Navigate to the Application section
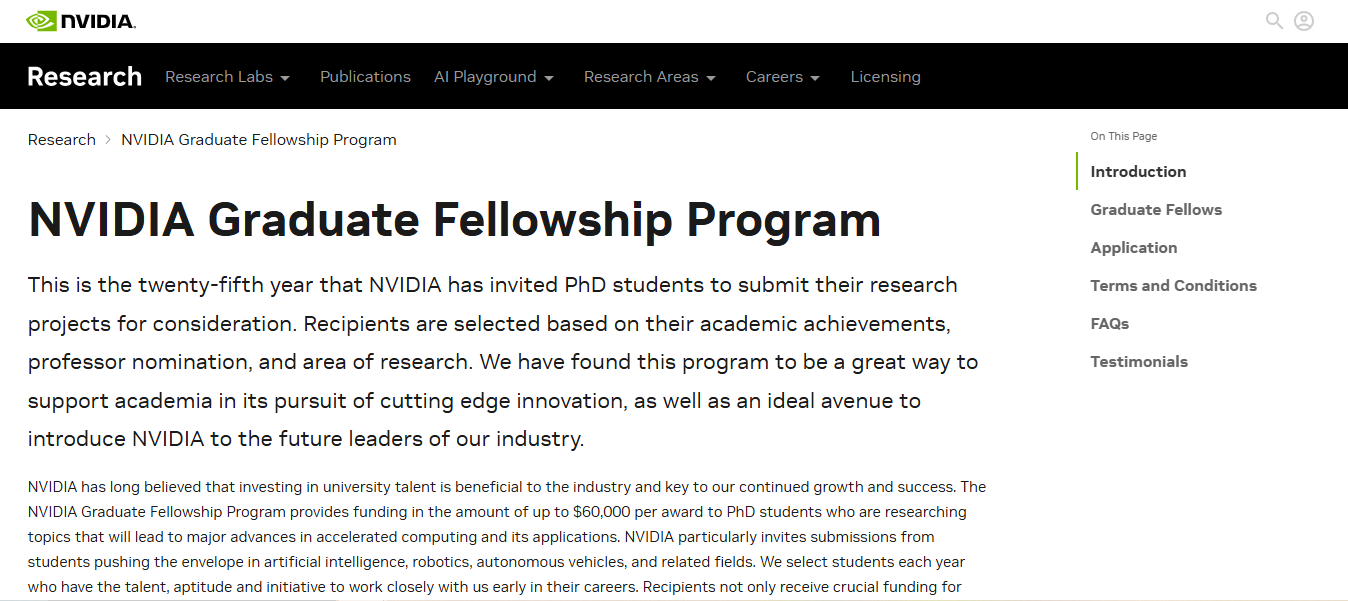 pos(1133,248)
